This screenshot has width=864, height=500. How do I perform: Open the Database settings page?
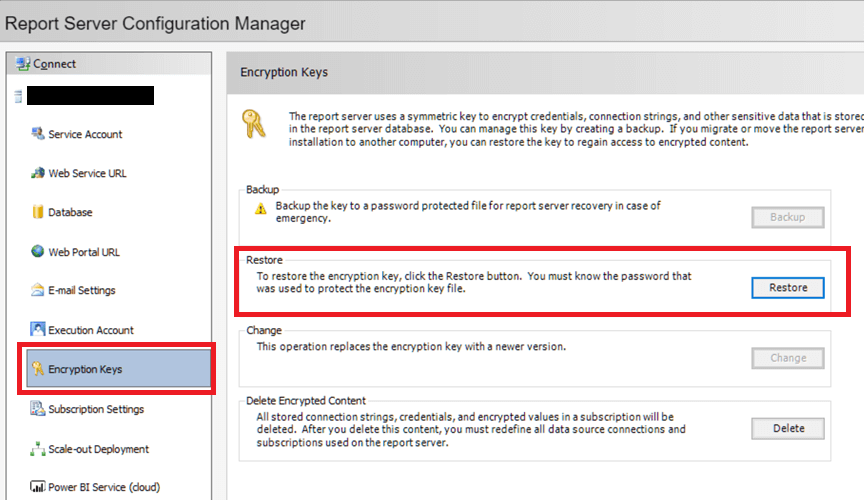click(70, 212)
